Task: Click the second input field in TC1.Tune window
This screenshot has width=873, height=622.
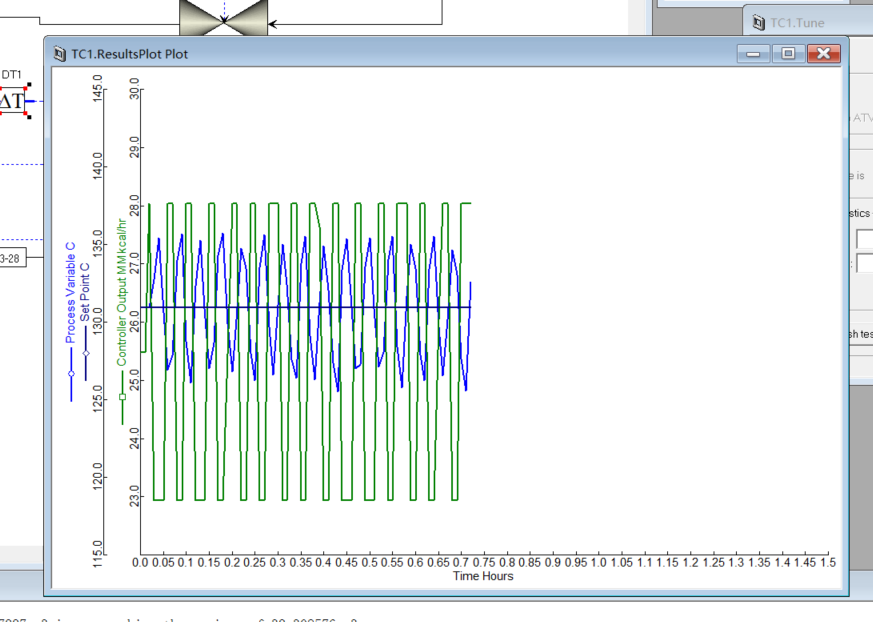Action: (865, 263)
